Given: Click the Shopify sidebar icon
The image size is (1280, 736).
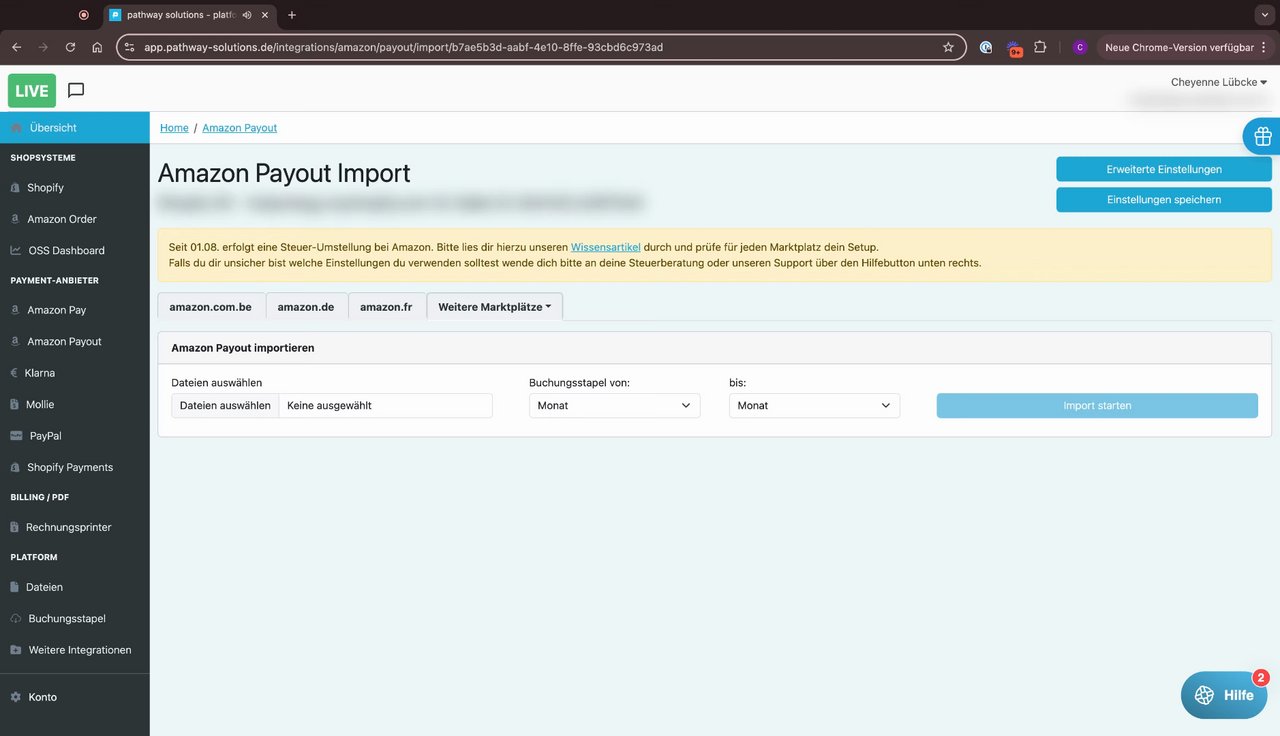Looking at the screenshot, I should coord(15,188).
